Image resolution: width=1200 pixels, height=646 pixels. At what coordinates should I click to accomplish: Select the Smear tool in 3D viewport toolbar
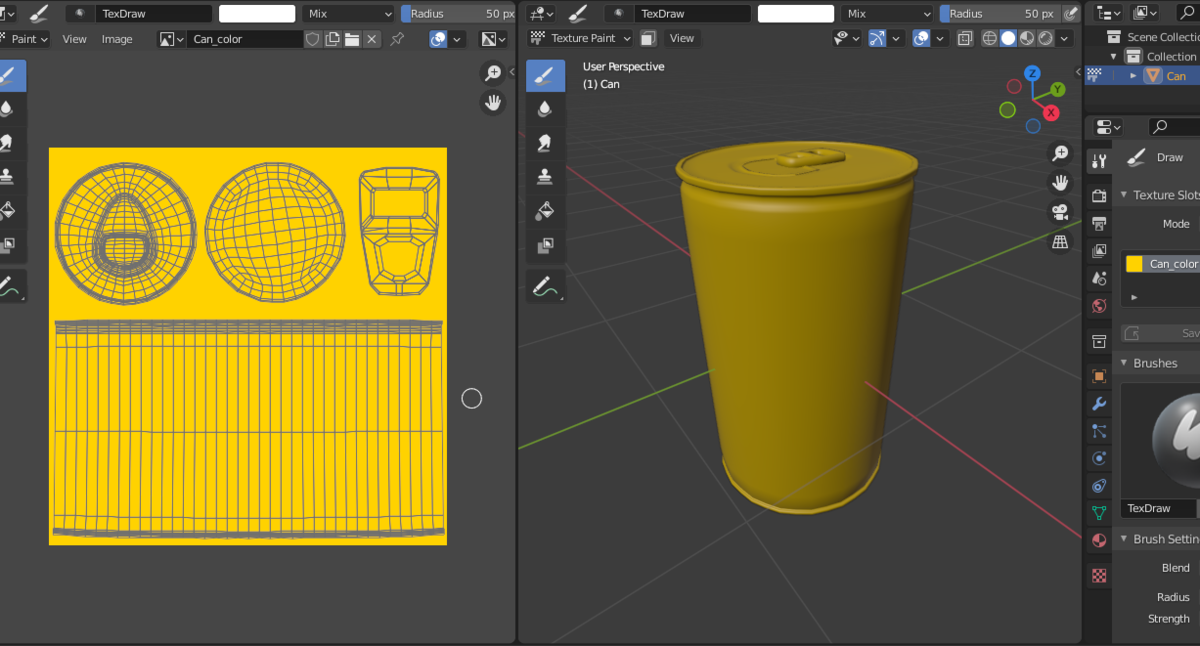pos(545,143)
